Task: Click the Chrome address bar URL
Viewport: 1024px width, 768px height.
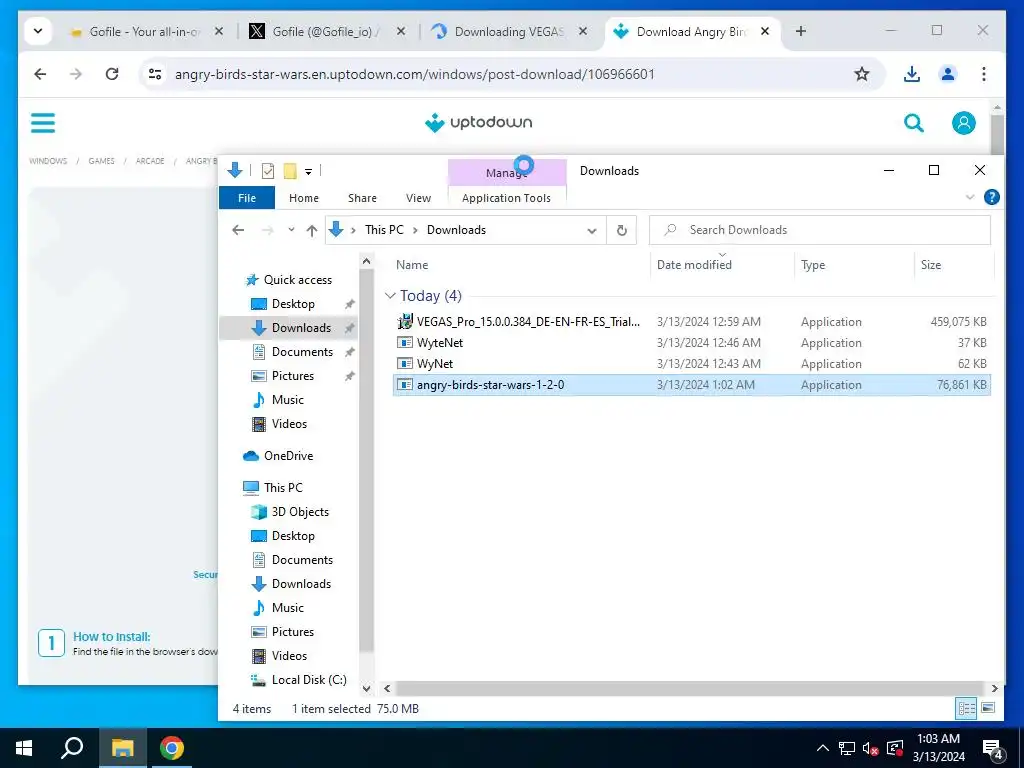Action: [415, 74]
